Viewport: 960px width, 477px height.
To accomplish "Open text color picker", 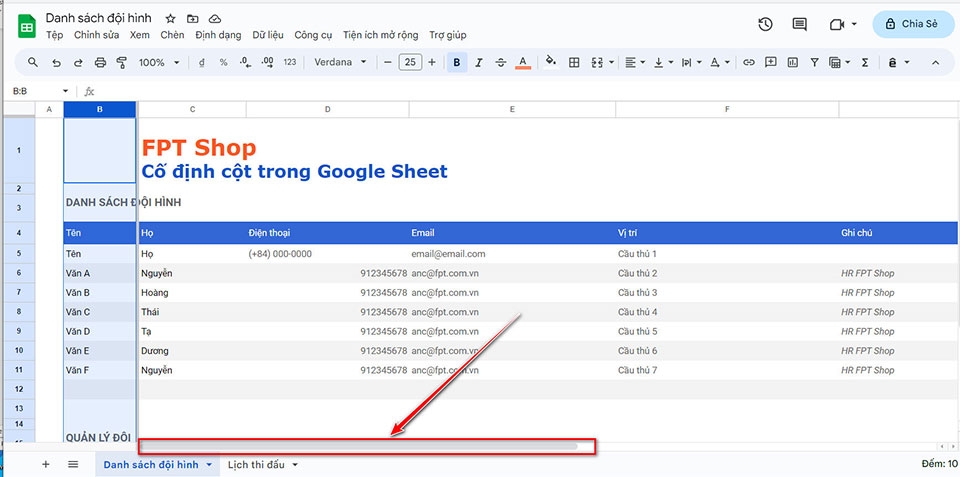I will tap(523, 62).
